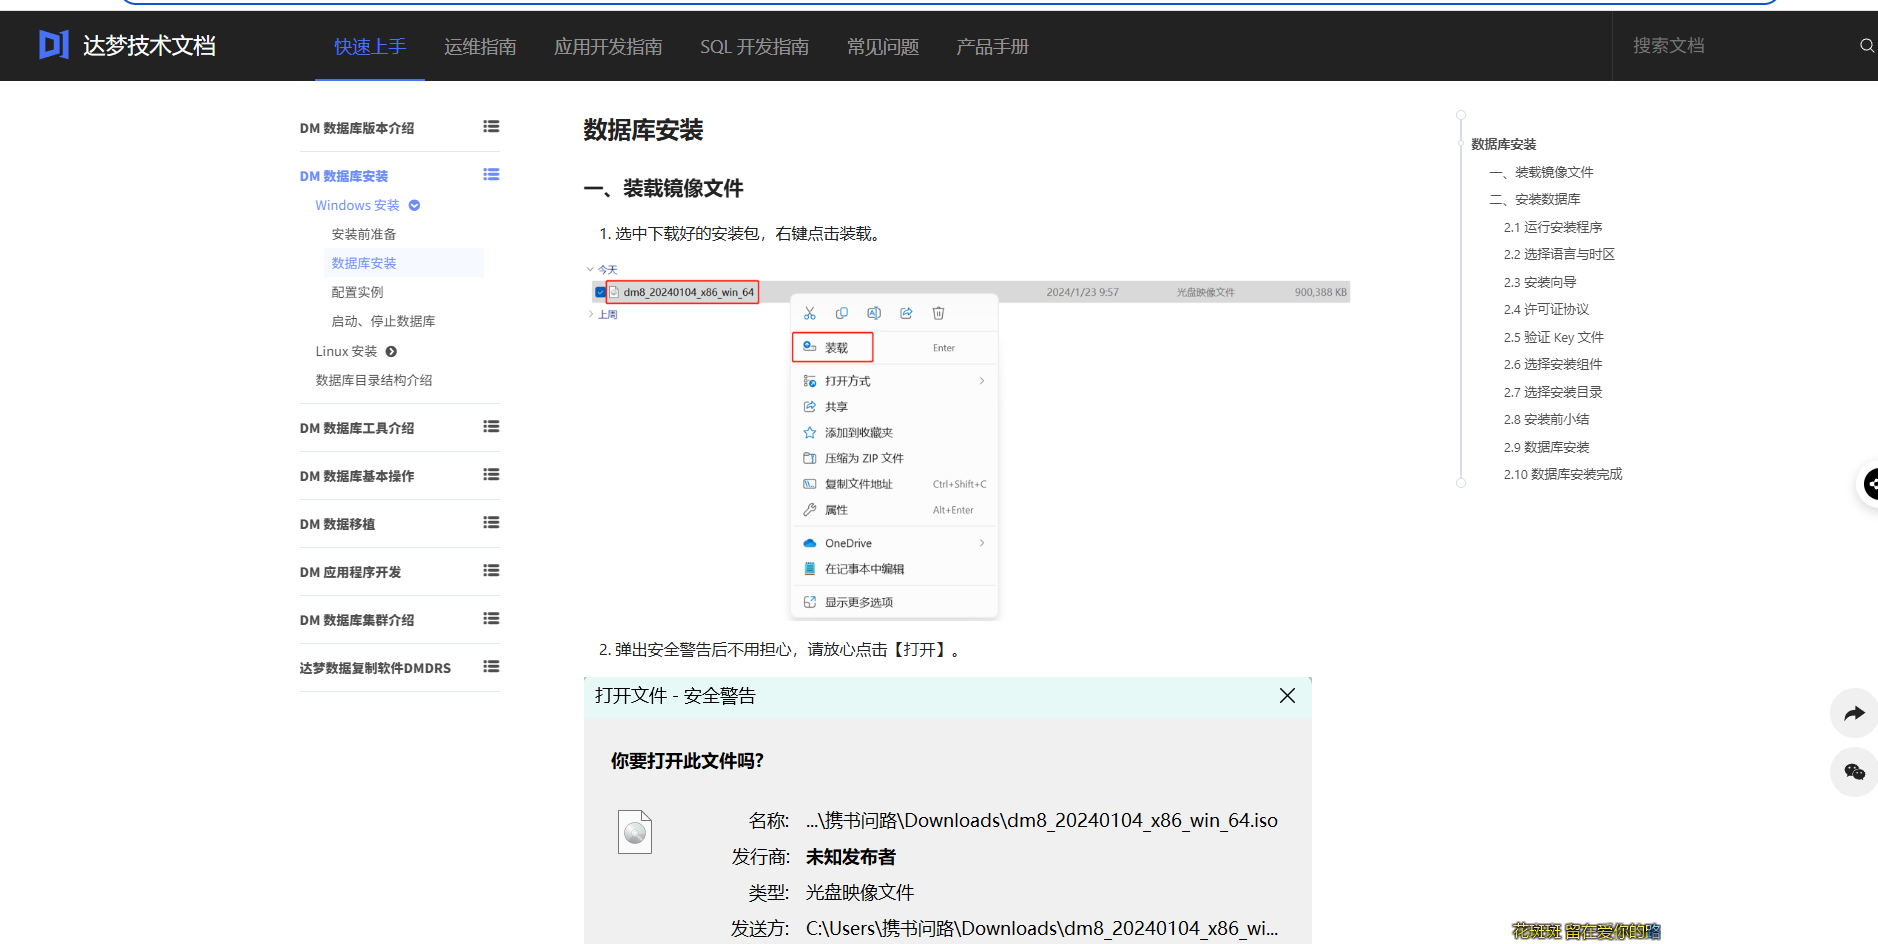Open 安装前准备 in sidebar
Viewport: 1878px width, 944px height.
364,234
